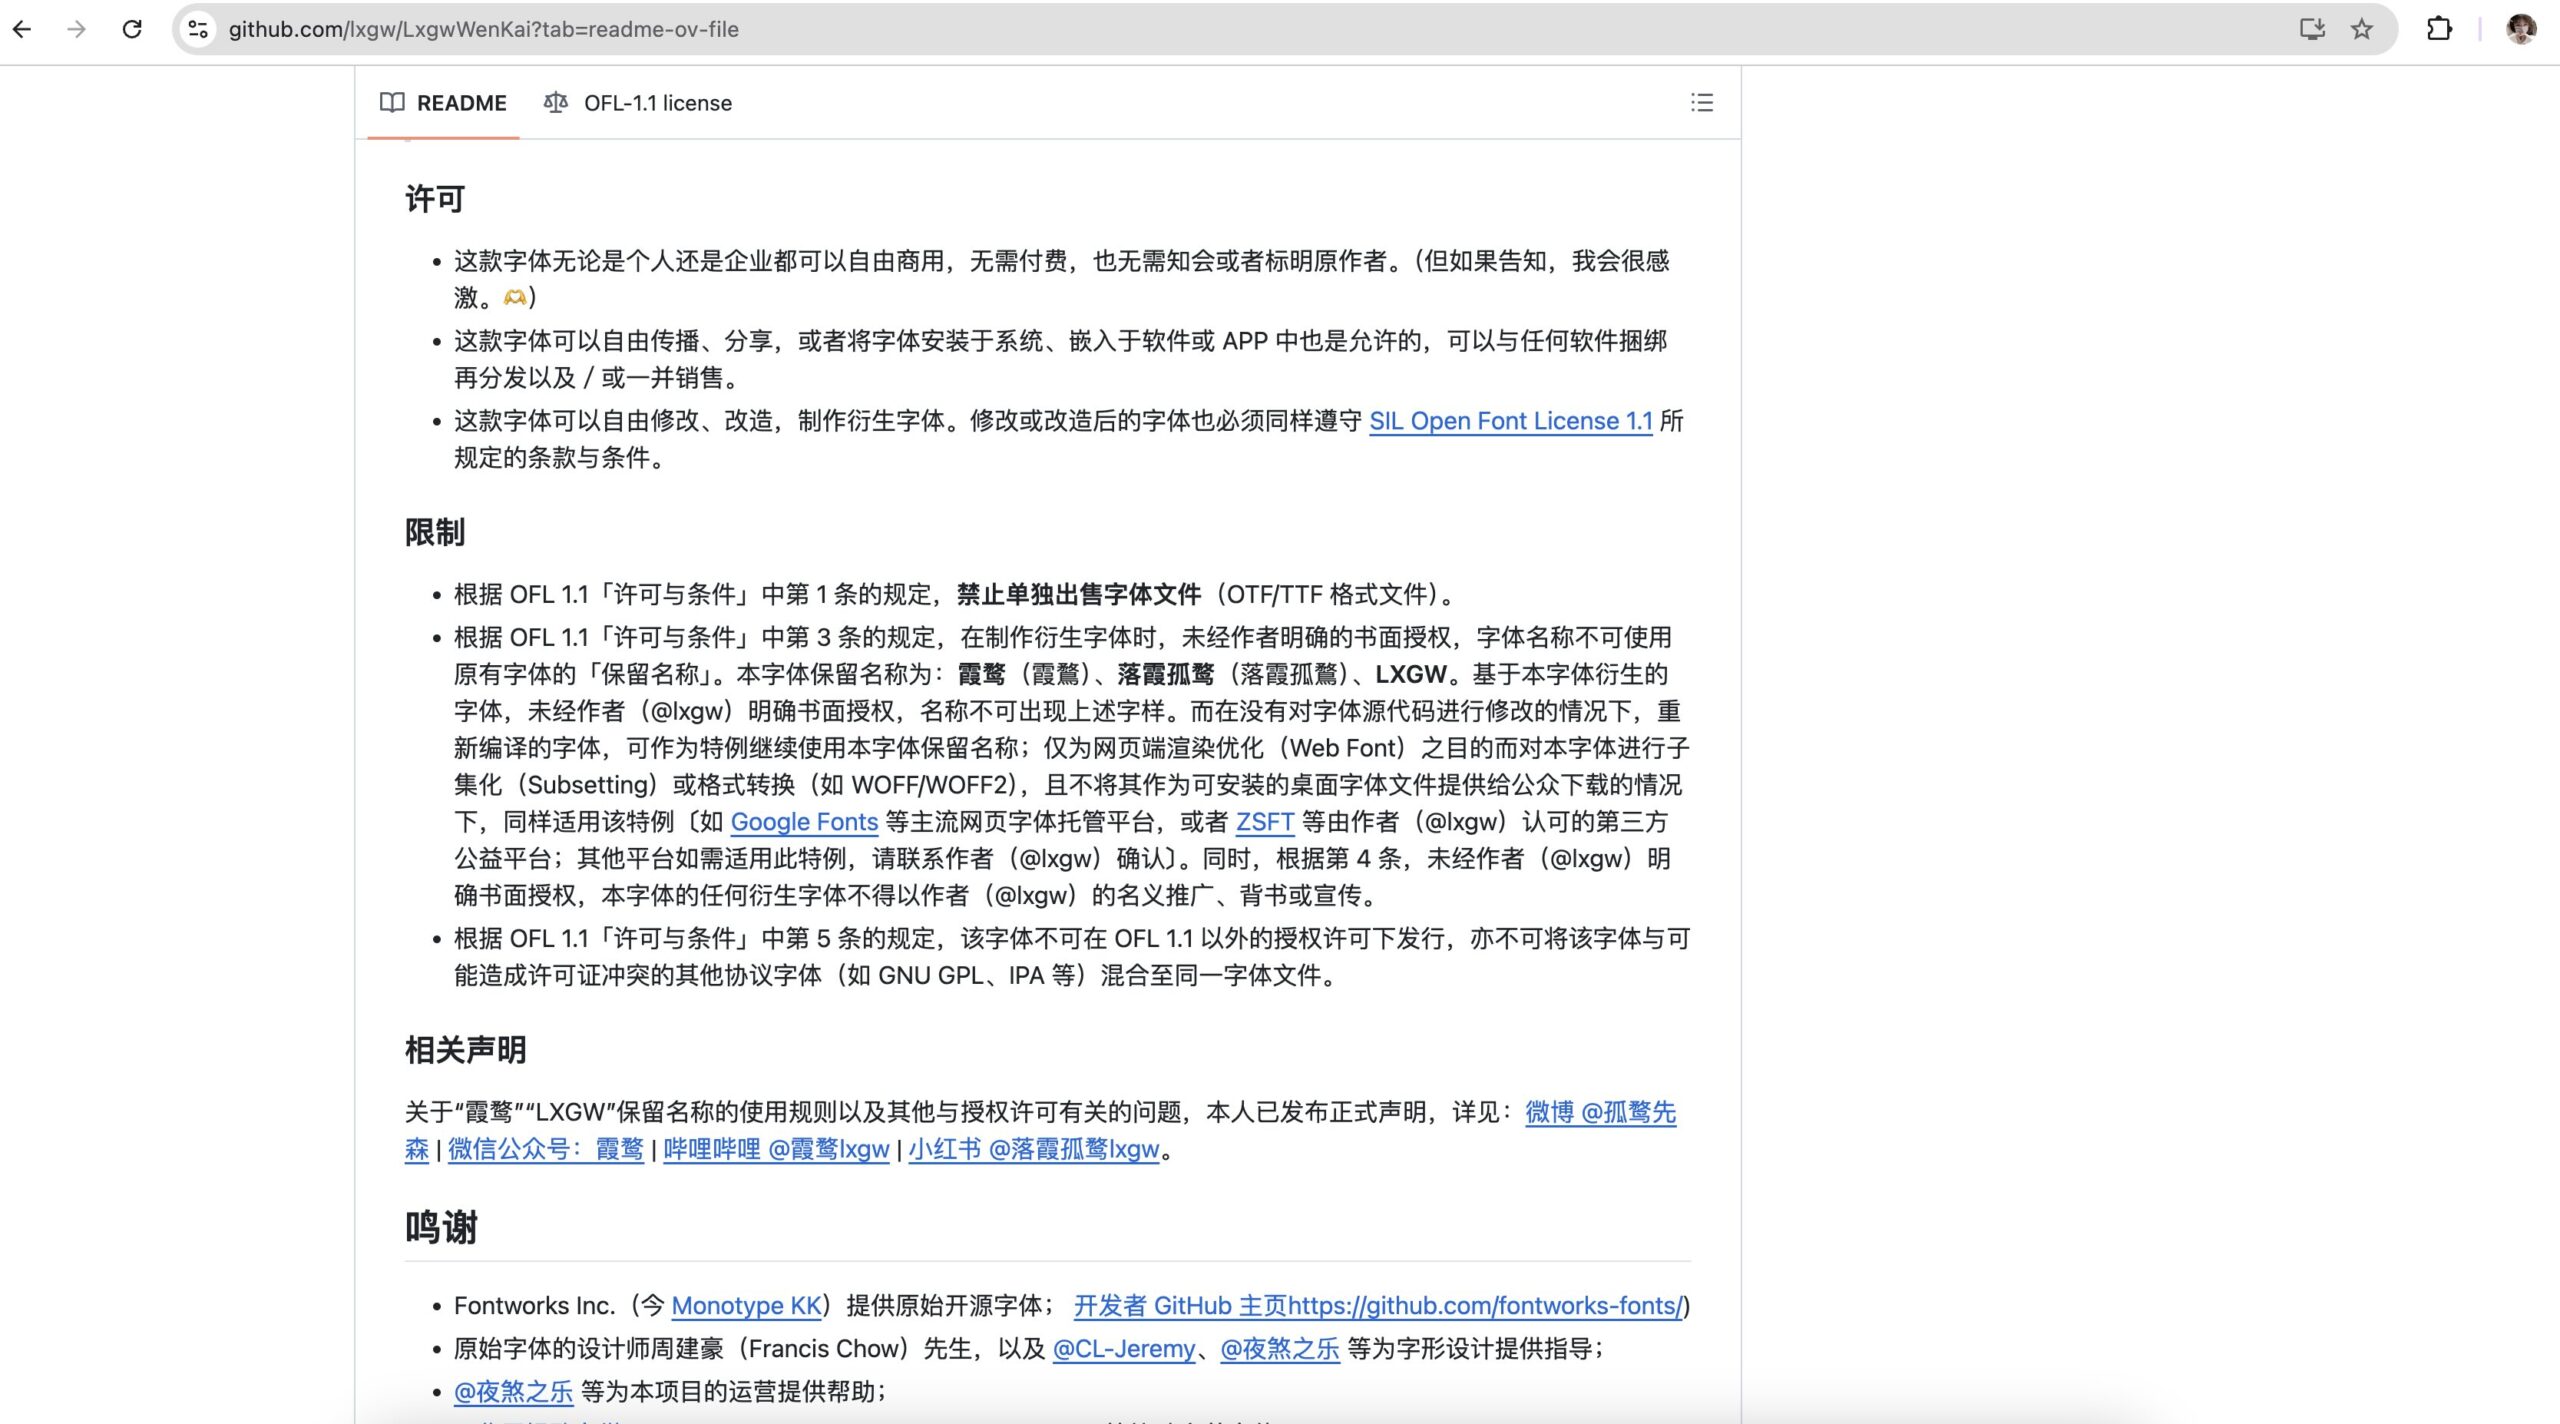Follow the Monotype KK link
The height and width of the screenshot is (1424, 2560).
[746, 1306]
